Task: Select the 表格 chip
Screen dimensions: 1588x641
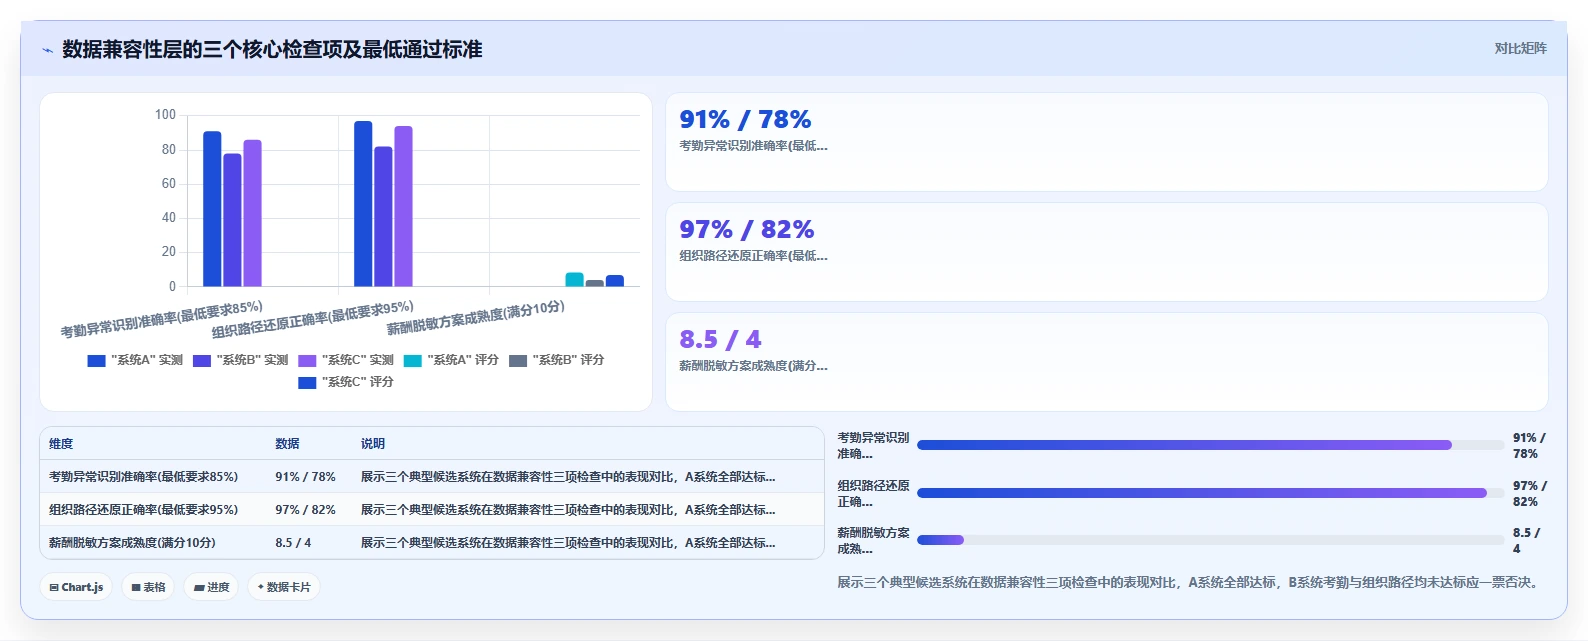Action: point(148,587)
